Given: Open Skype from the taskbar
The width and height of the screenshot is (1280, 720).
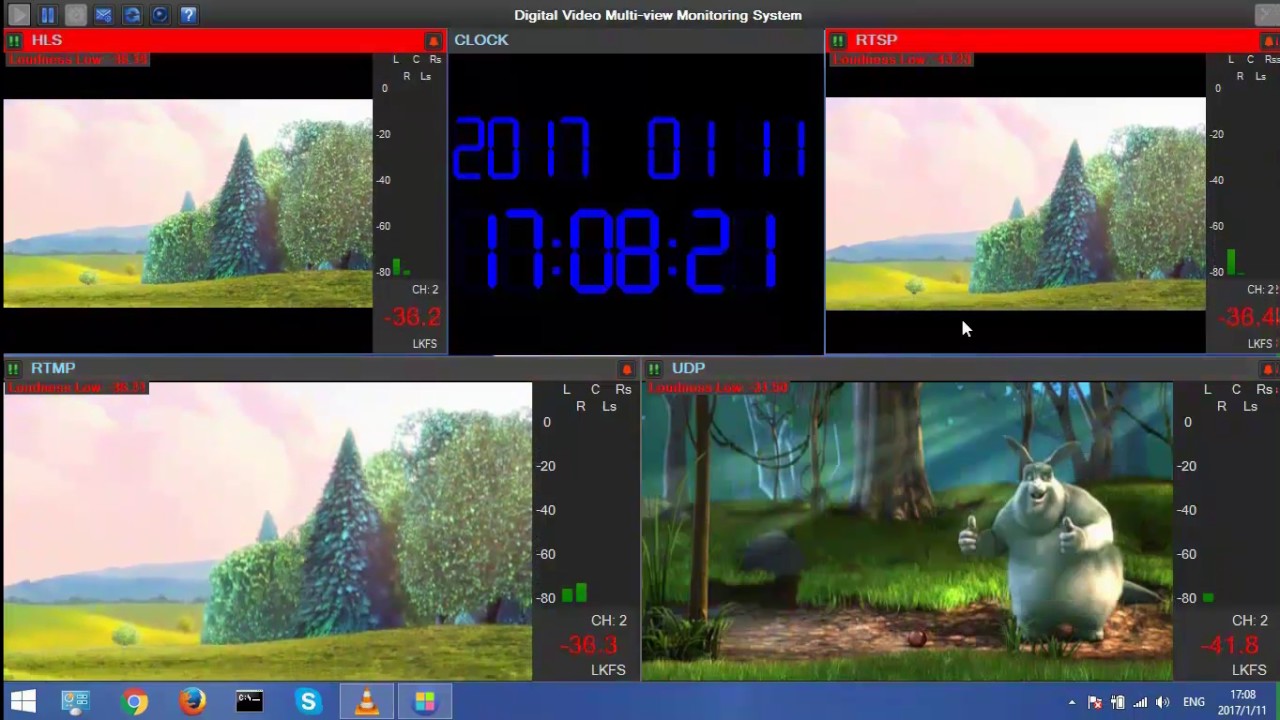Looking at the screenshot, I should point(308,701).
